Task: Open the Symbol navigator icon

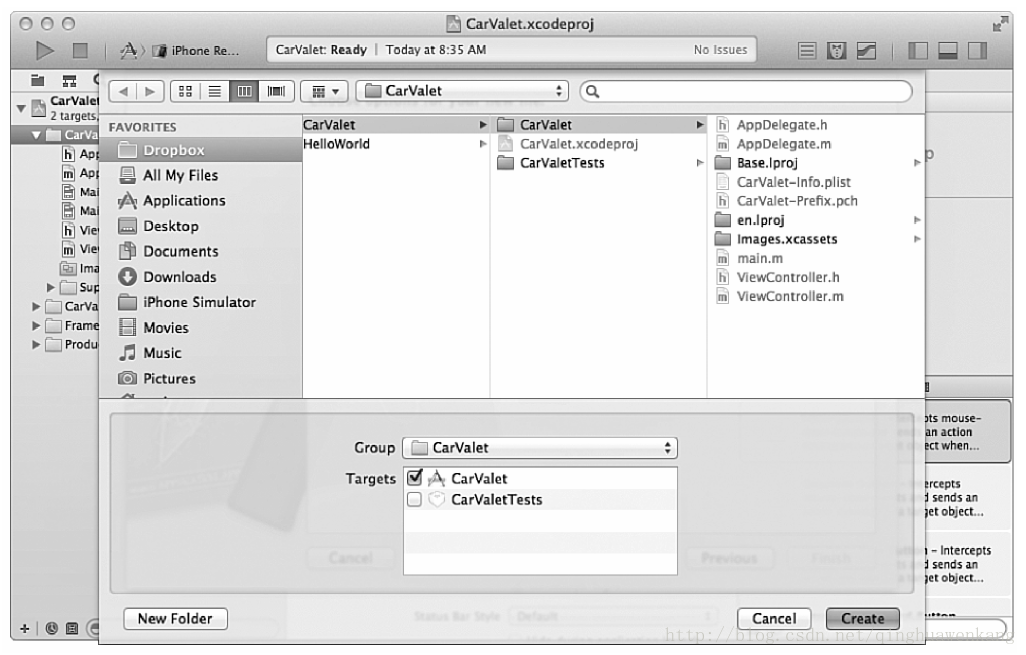Action: pos(69,80)
